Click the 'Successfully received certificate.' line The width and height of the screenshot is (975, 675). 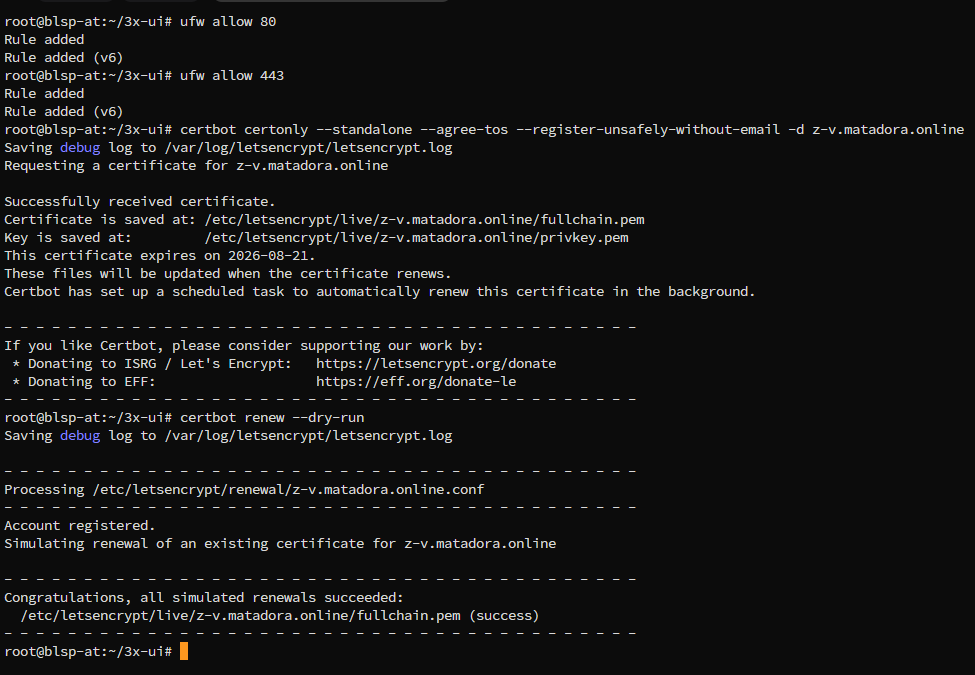pos(140,202)
